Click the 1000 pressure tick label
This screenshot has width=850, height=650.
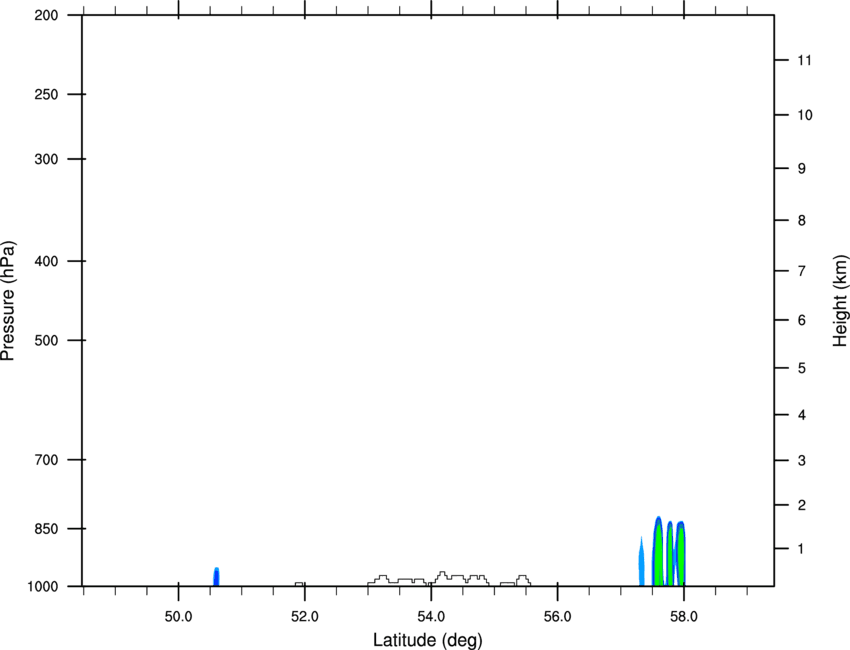click(42, 586)
